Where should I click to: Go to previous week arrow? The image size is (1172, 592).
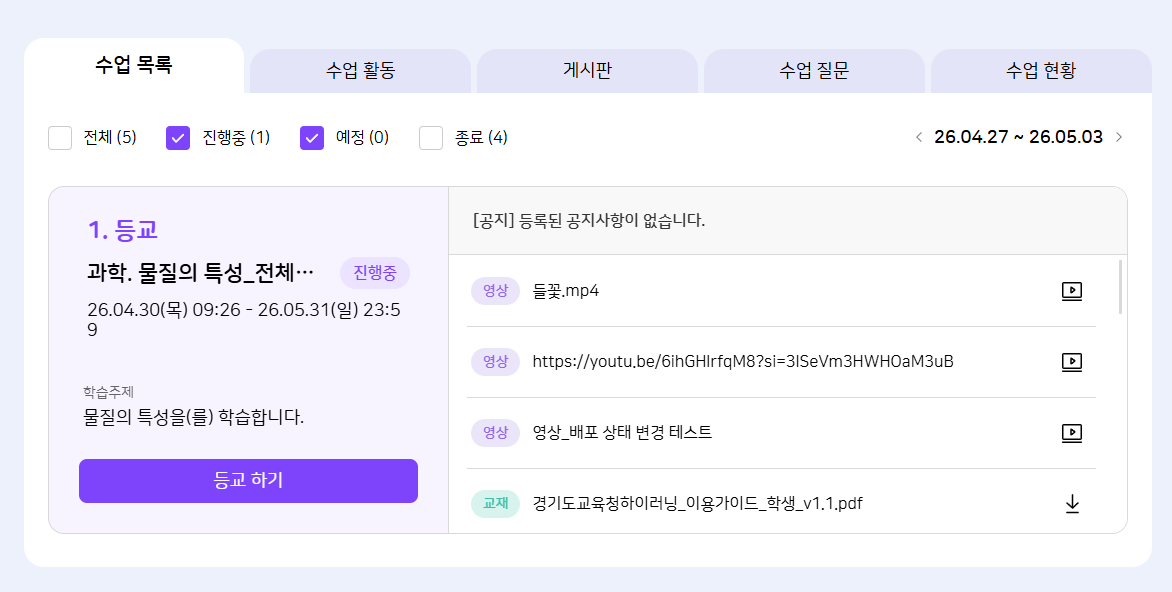pos(918,137)
